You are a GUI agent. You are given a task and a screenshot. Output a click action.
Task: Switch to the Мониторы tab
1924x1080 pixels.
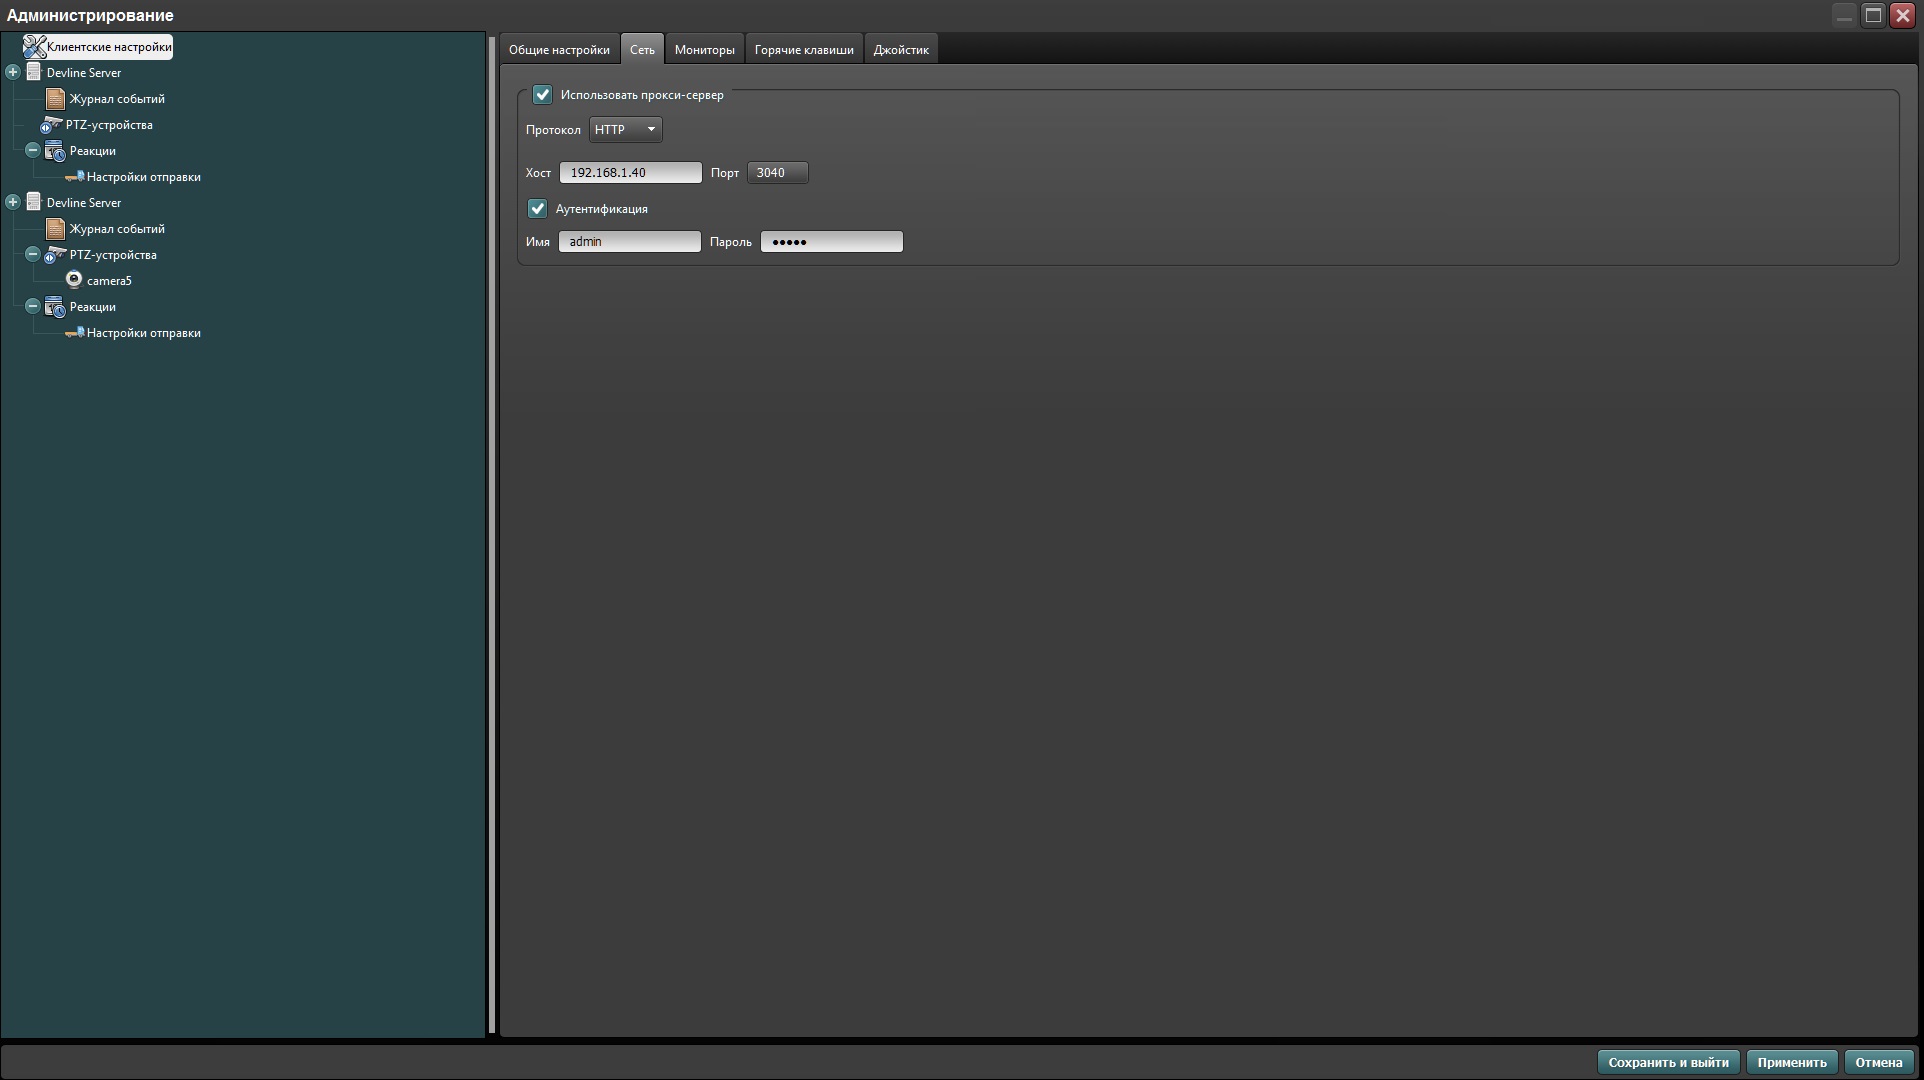tap(704, 49)
